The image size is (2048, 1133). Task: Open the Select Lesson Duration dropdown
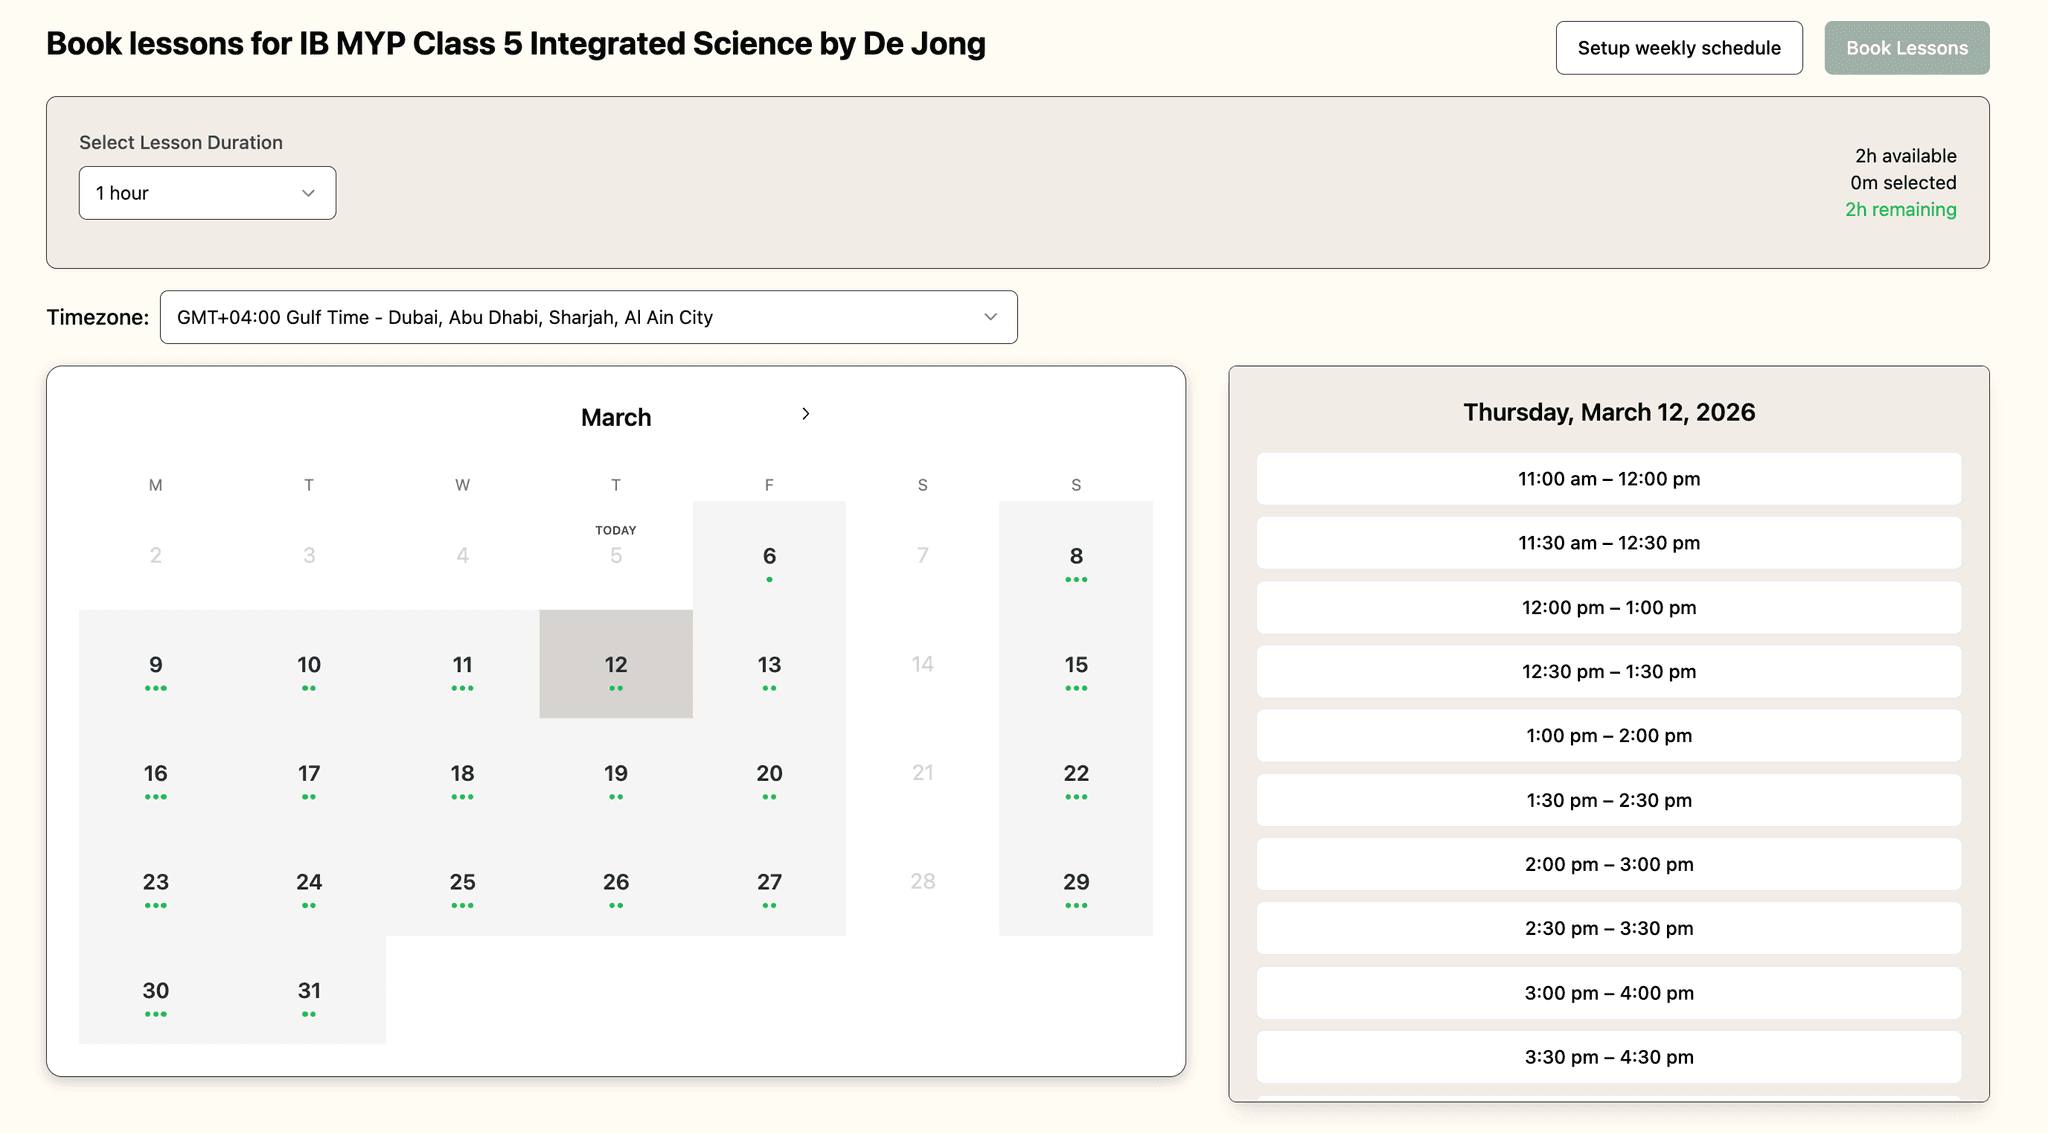coord(207,192)
